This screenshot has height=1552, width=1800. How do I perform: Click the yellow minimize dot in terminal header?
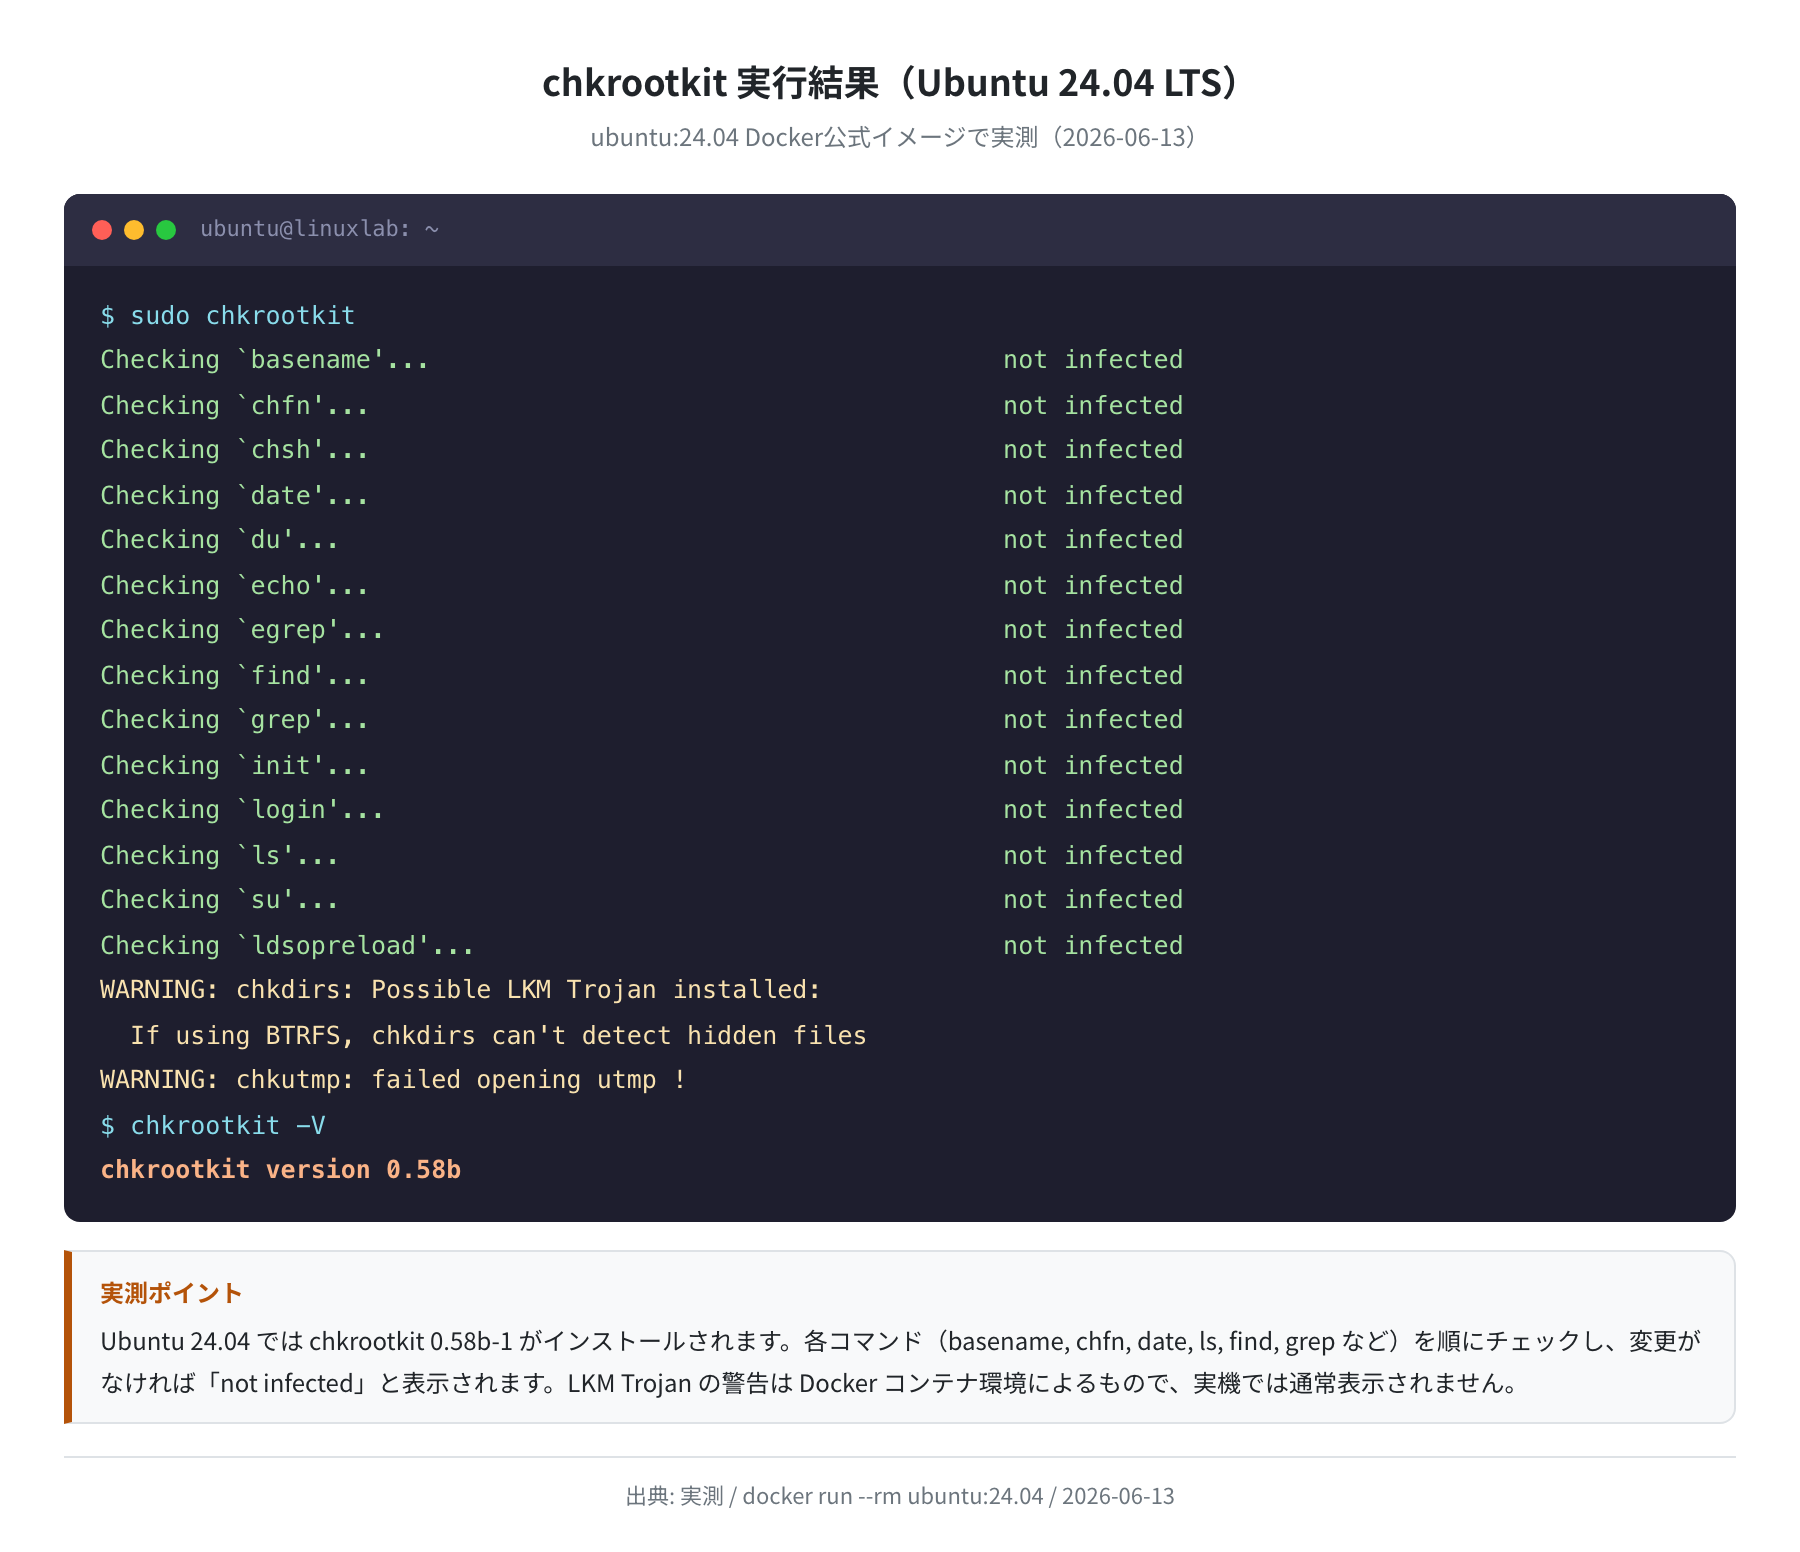[134, 230]
